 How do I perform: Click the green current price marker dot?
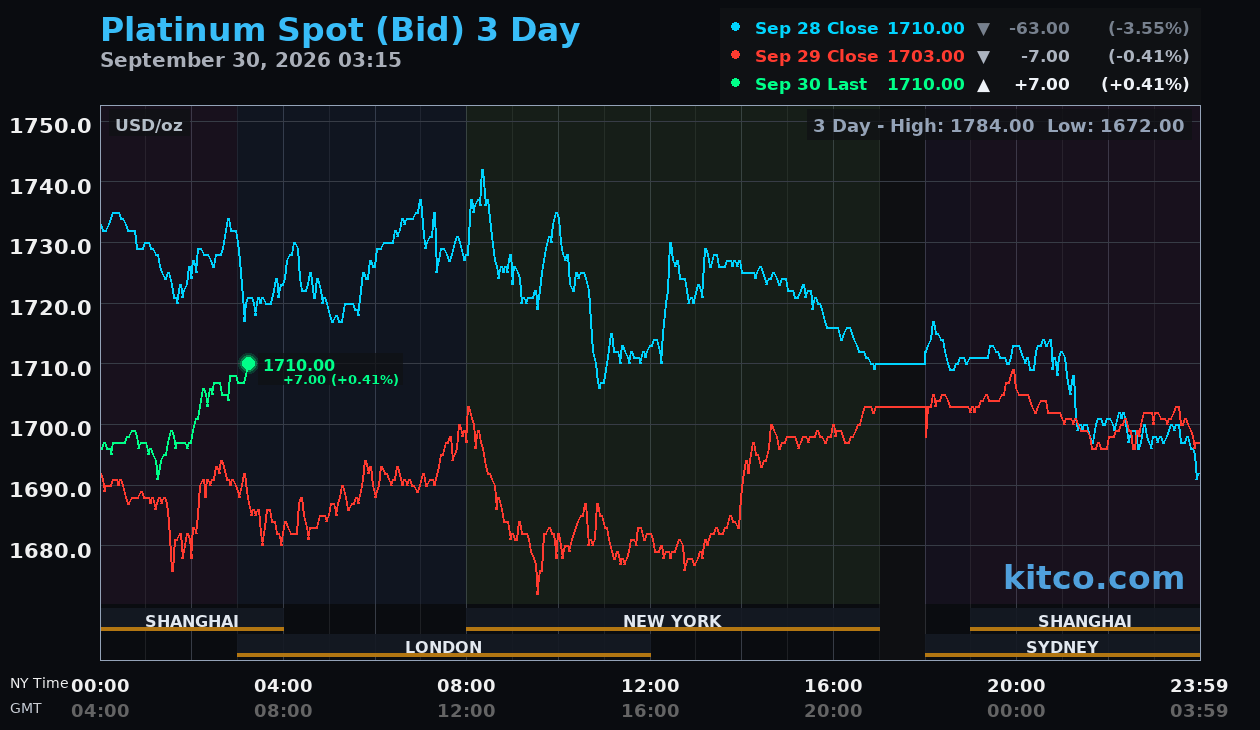248,363
